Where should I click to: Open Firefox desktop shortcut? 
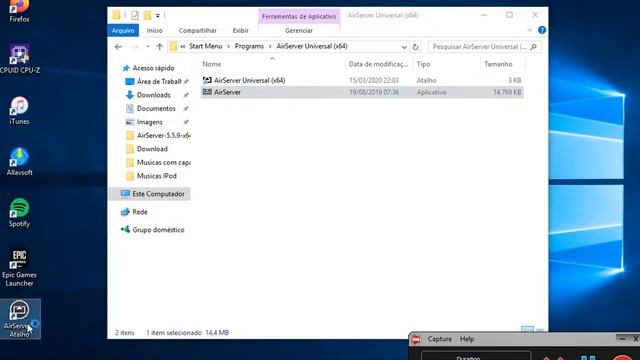tap(19, 11)
